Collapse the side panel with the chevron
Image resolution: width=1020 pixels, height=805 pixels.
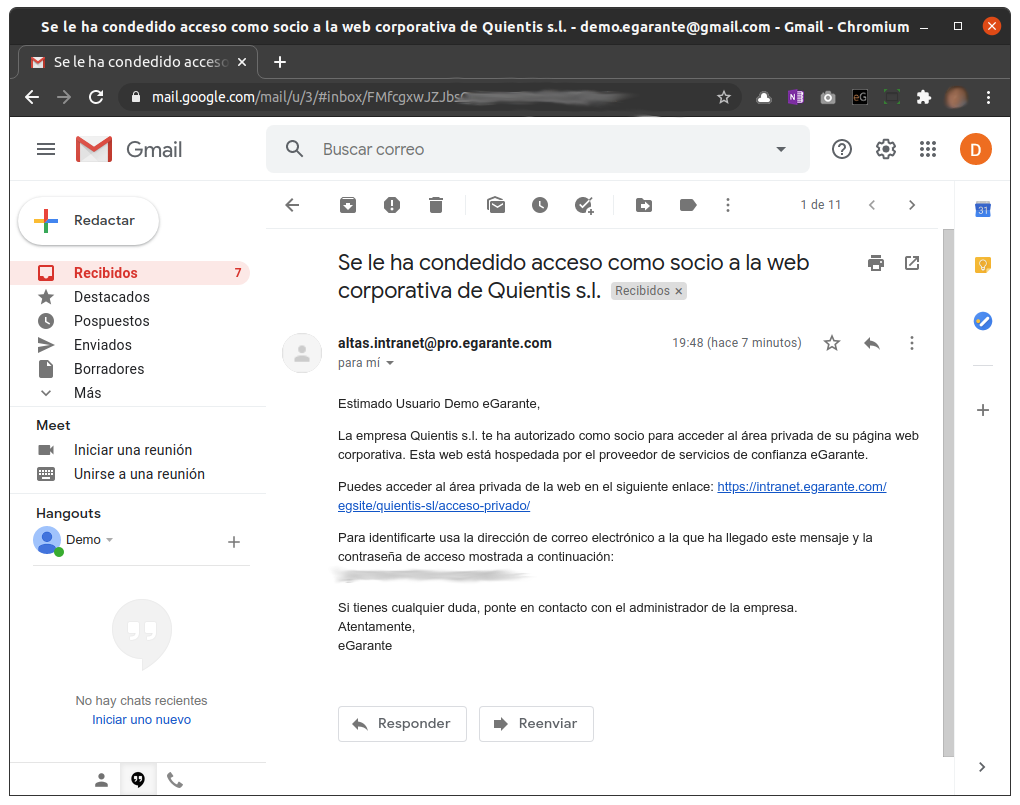tap(982, 767)
